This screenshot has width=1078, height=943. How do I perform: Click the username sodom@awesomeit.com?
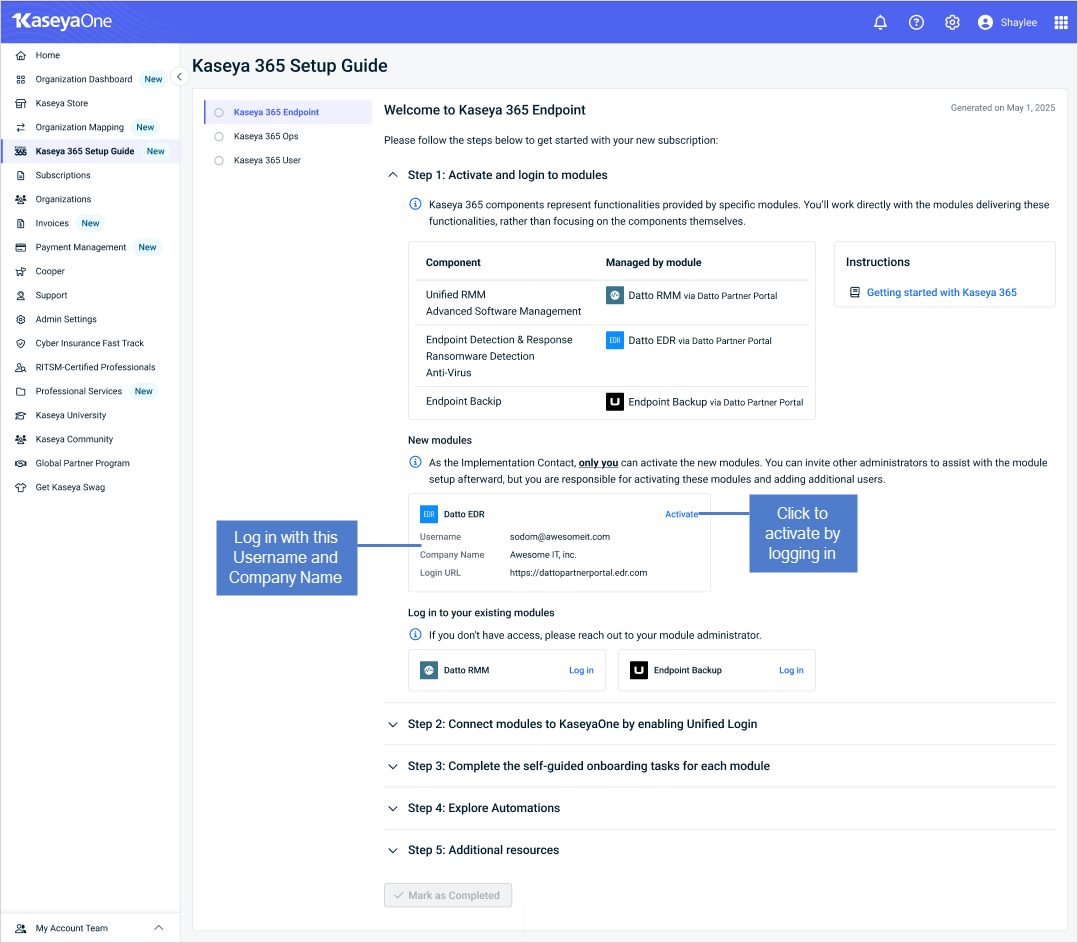tap(560, 537)
